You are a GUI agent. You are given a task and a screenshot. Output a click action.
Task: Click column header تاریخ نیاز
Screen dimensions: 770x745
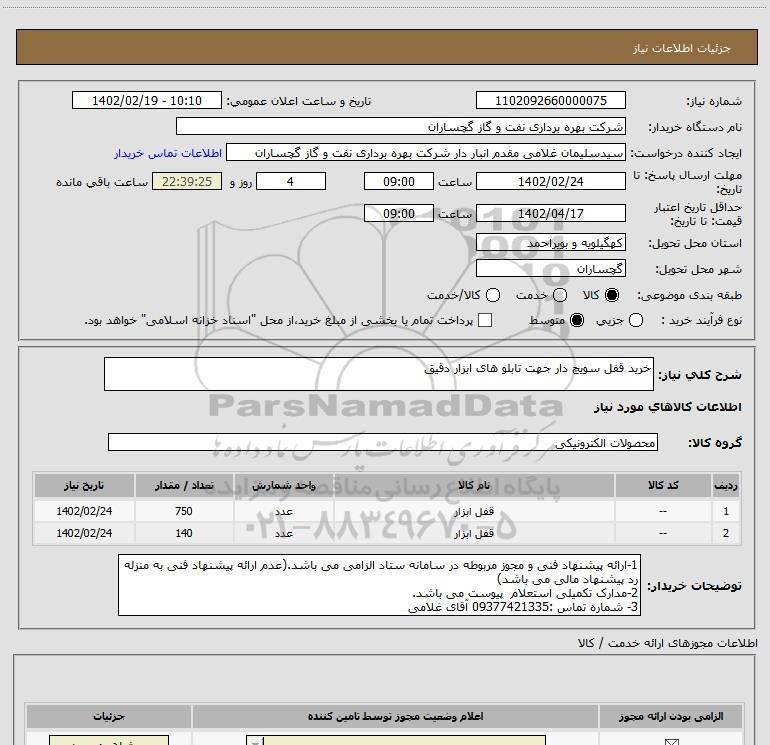tap(84, 486)
